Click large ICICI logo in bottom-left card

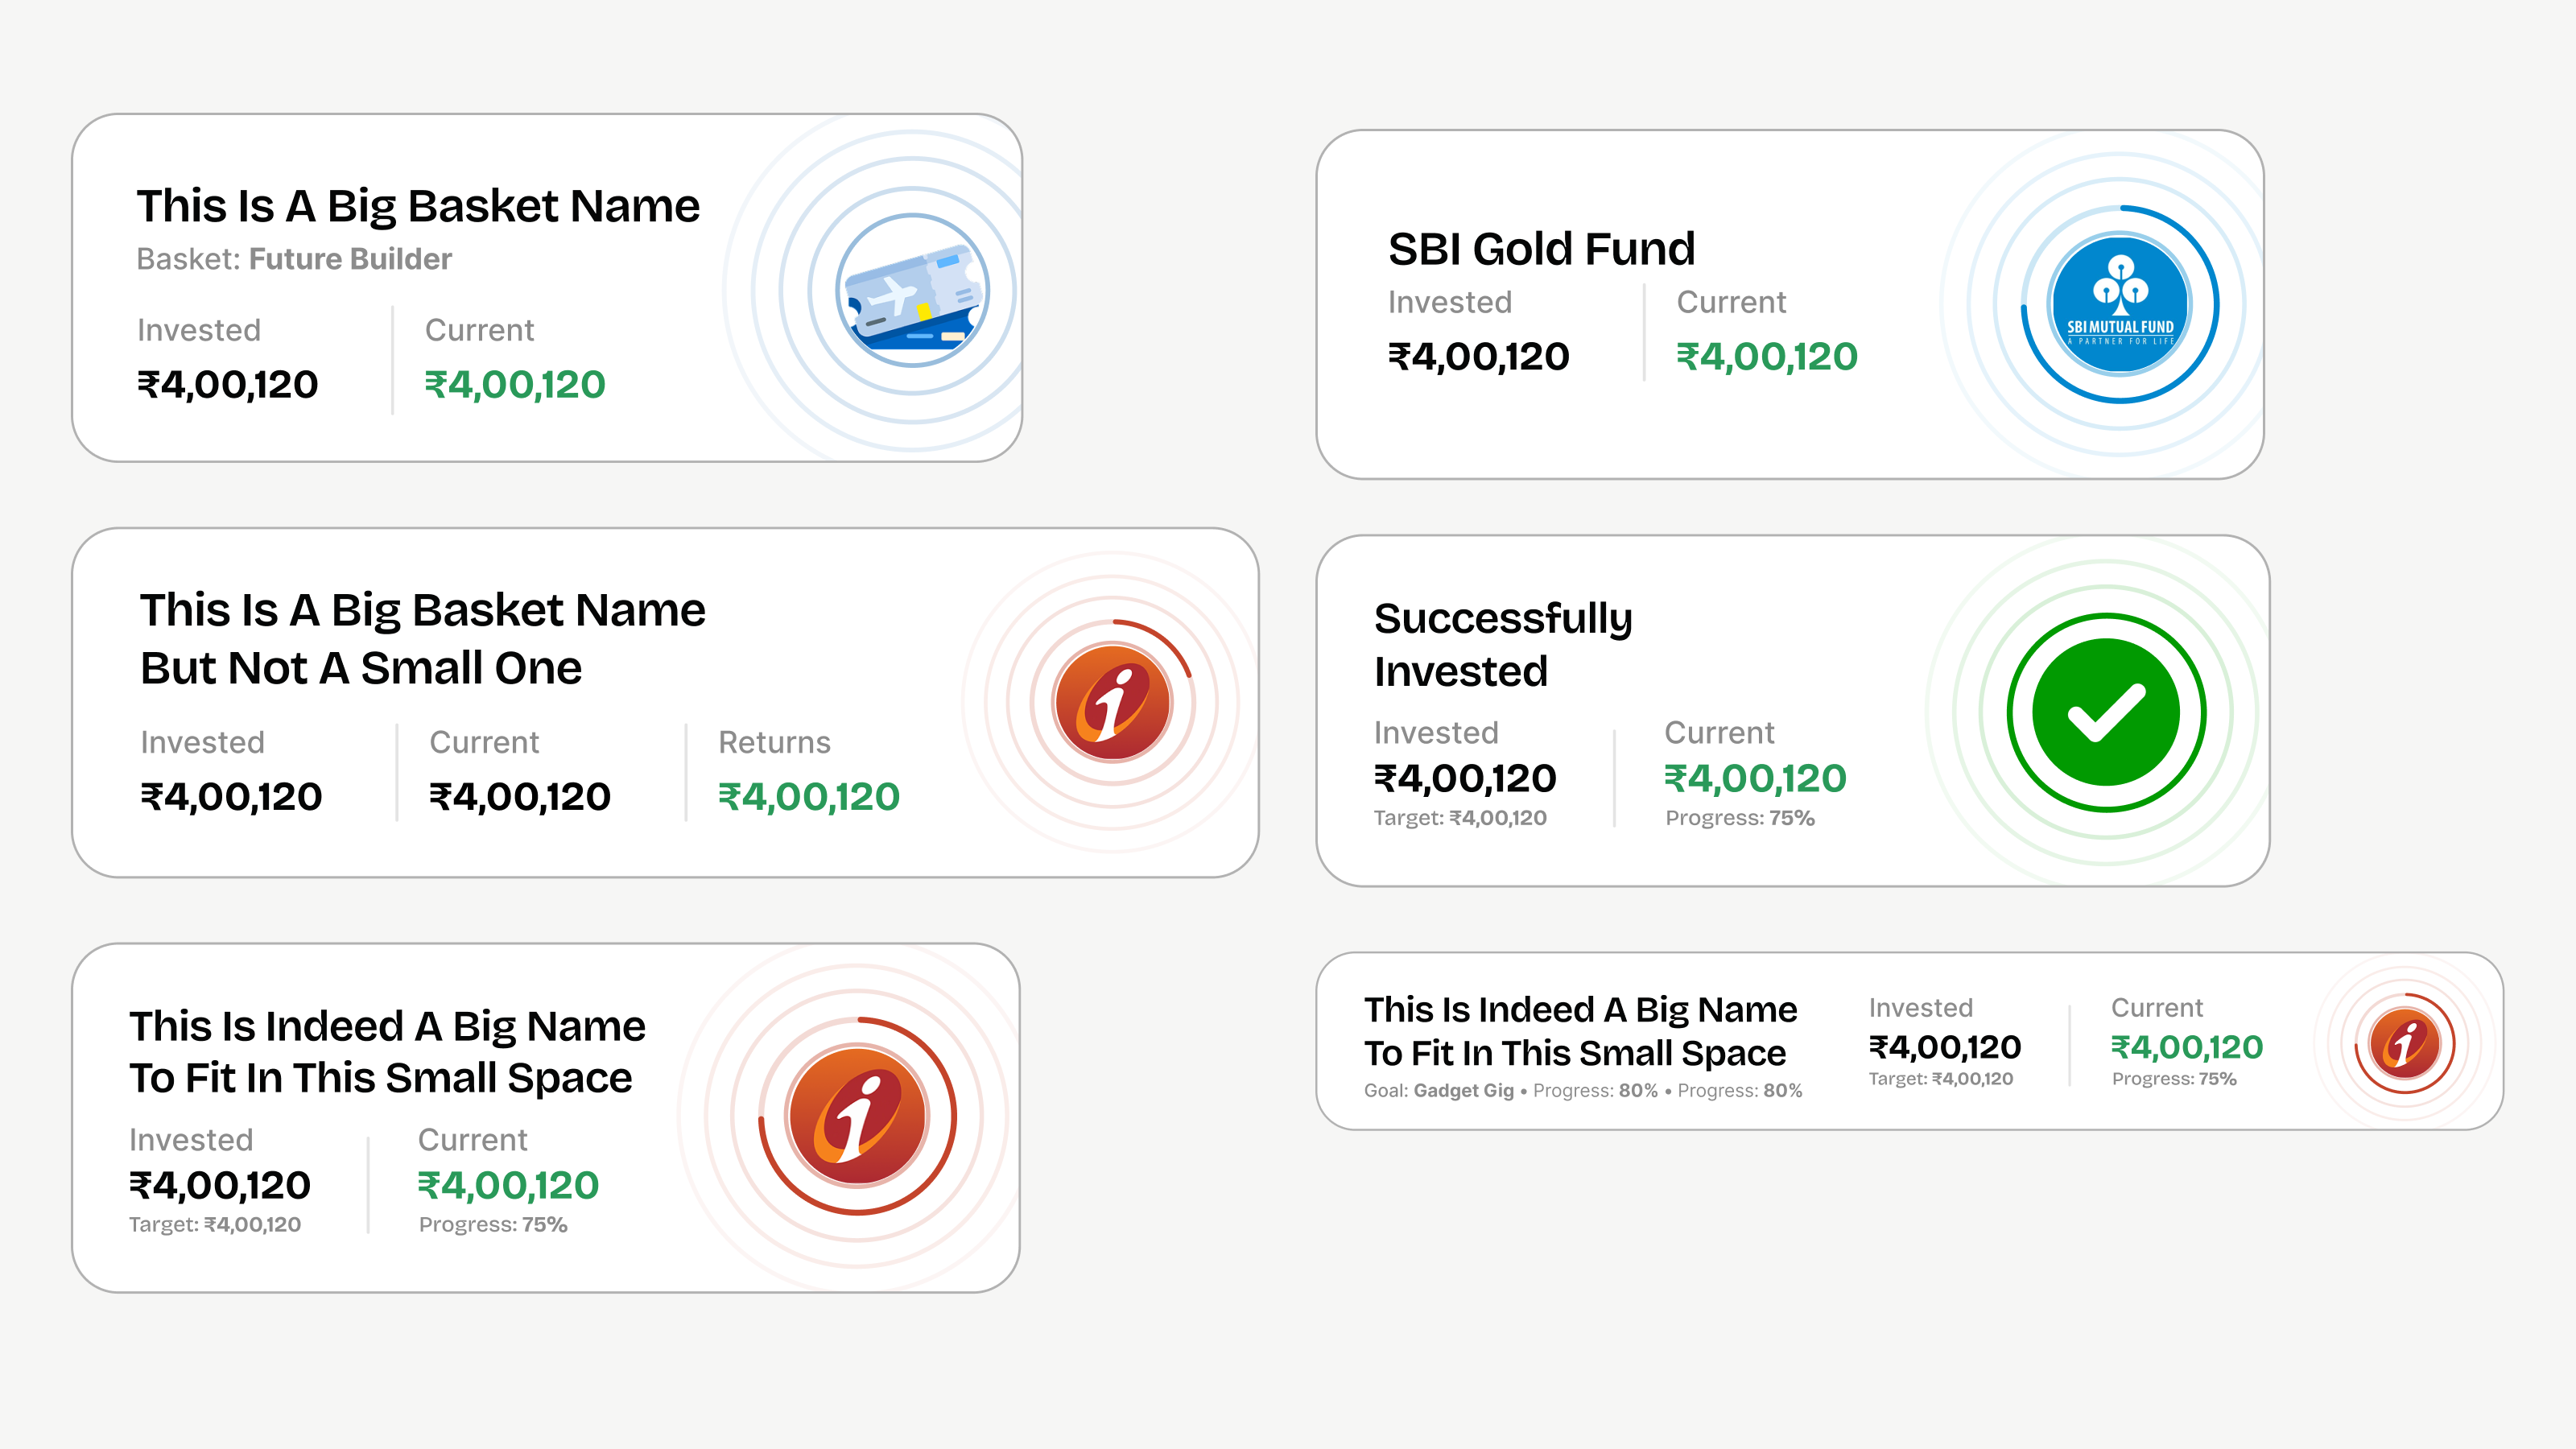click(x=857, y=1116)
